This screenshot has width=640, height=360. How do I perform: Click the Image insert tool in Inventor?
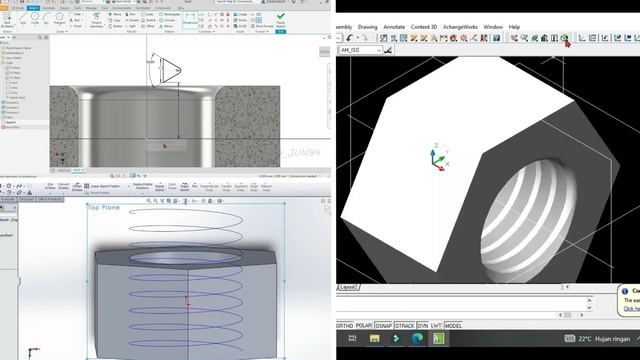click(241, 14)
